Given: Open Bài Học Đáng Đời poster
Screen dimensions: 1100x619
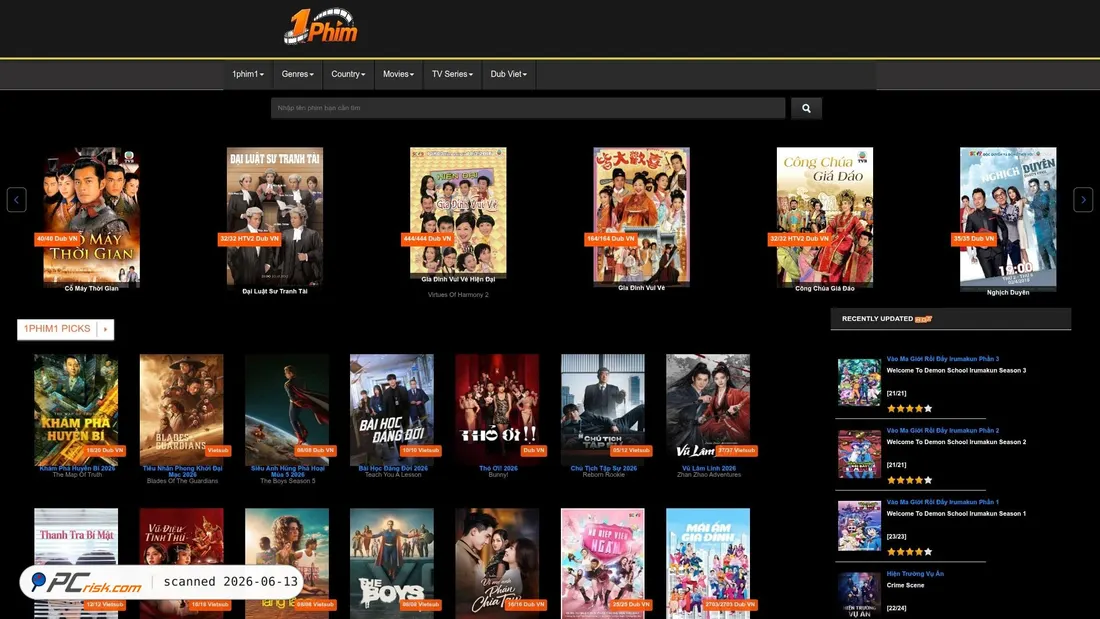Looking at the screenshot, I should click(x=391, y=409).
